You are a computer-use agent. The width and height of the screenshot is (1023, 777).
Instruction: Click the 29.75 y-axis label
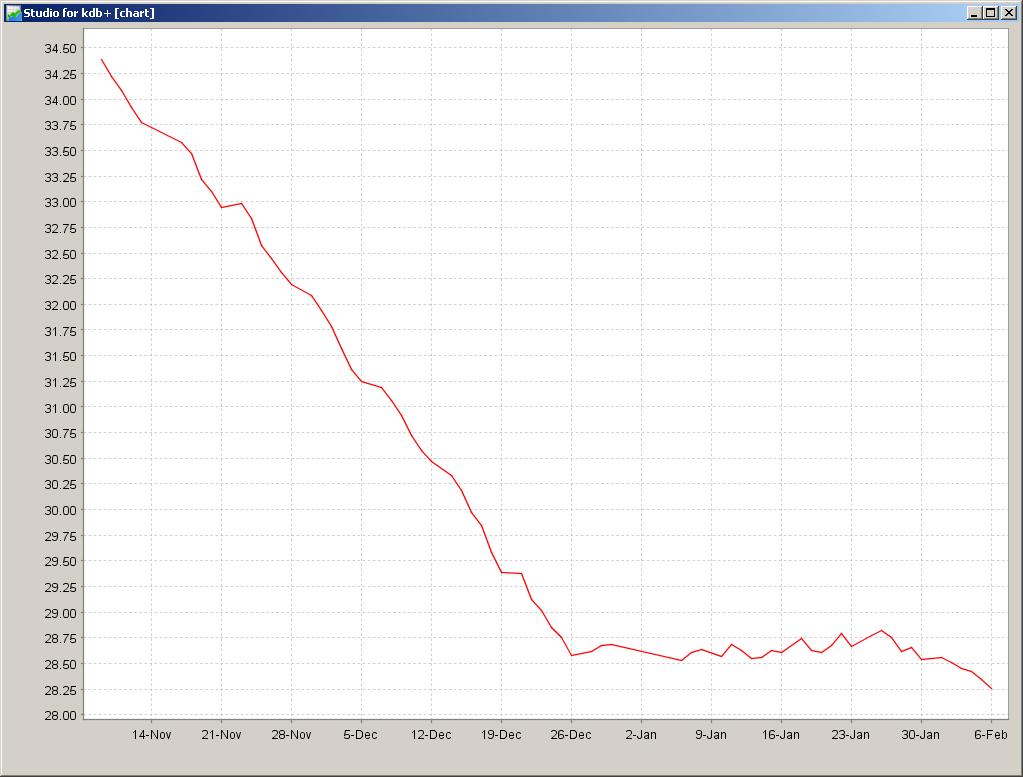(x=60, y=536)
